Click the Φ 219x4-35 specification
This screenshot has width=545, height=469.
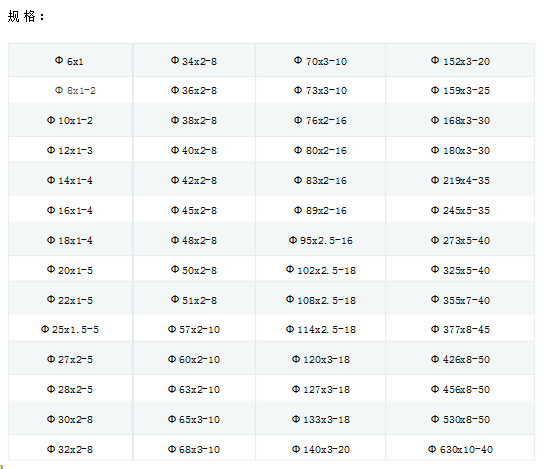pos(460,180)
